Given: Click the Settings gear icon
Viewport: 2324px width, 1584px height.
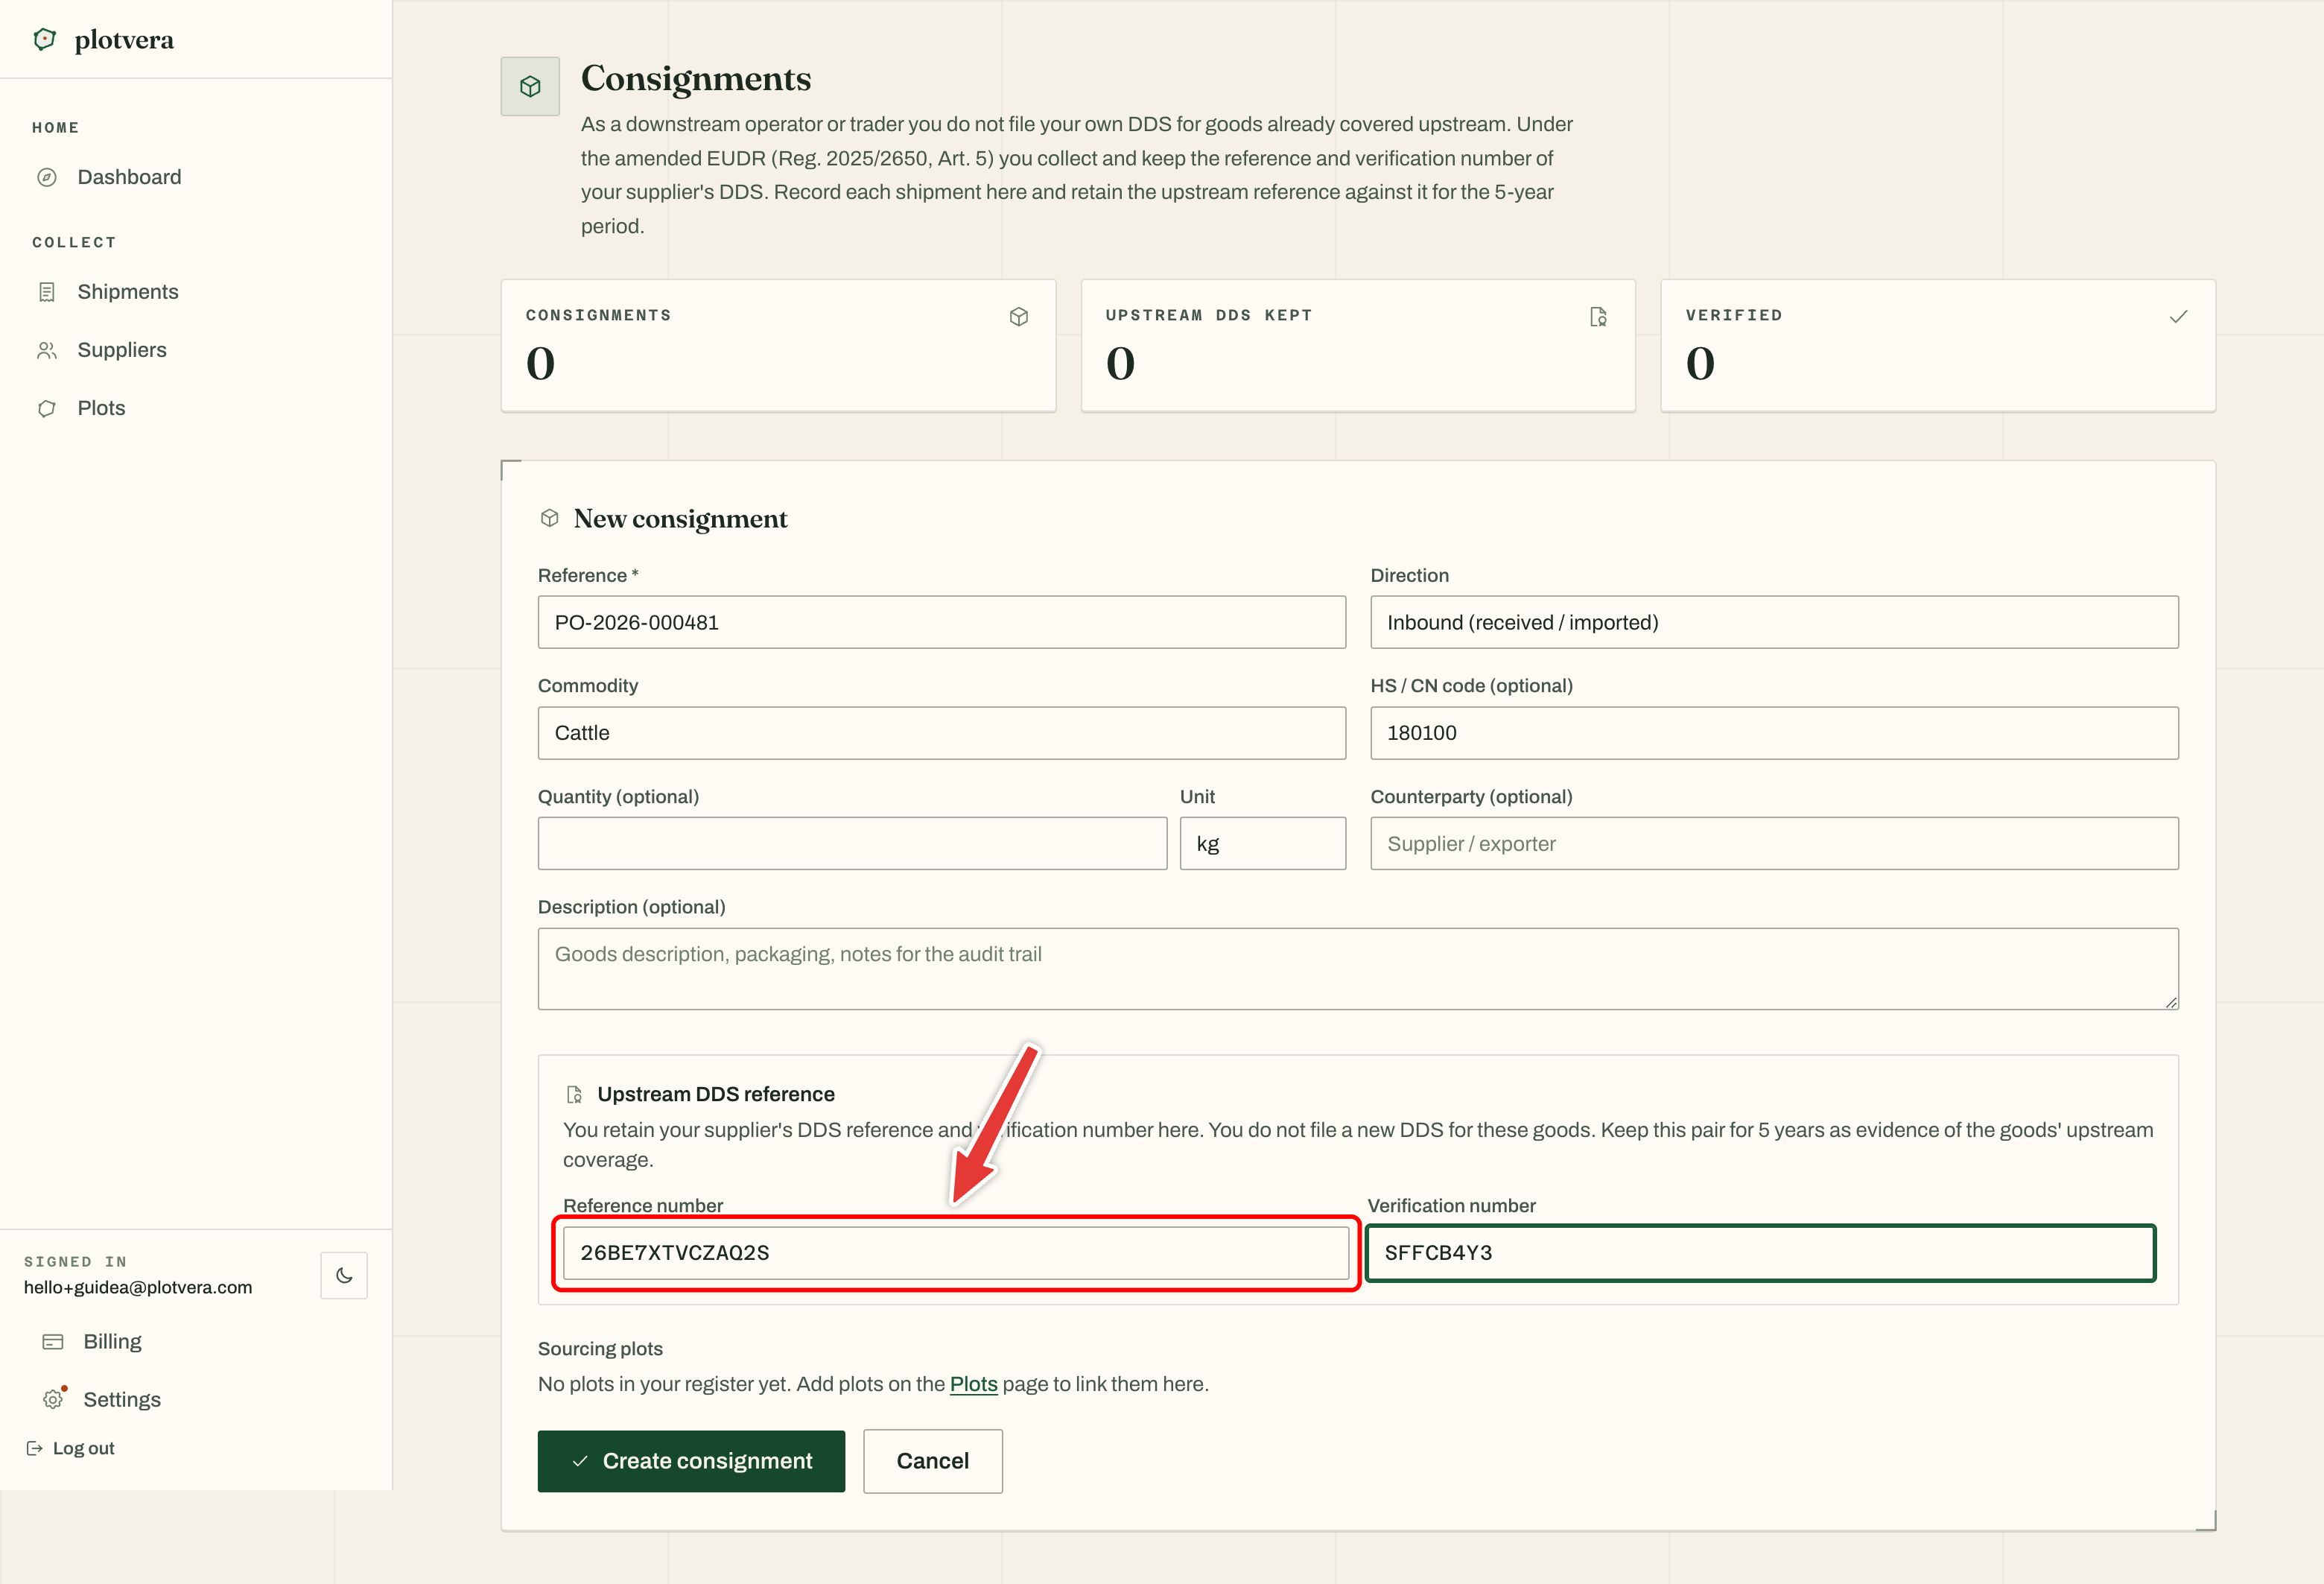Looking at the screenshot, I should [x=53, y=1400].
